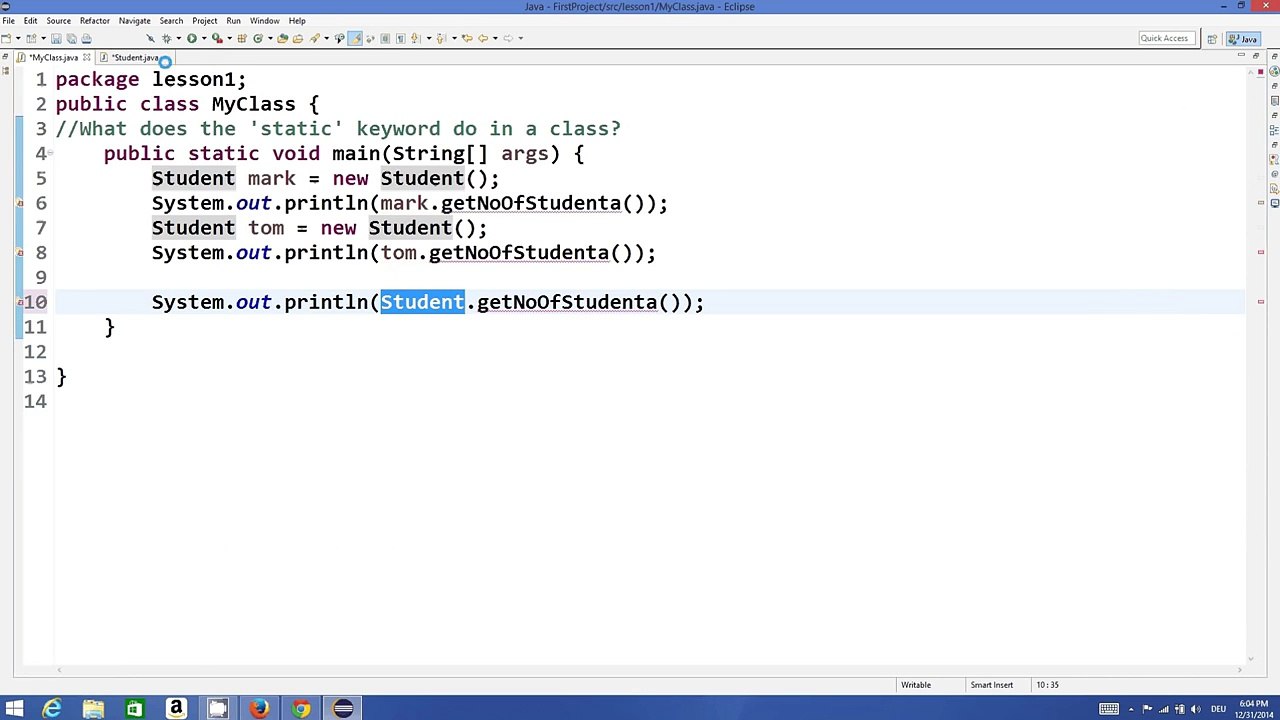This screenshot has height=720, width=1280.
Task: Click the Open Type icon
Action: pyautogui.click(x=282, y=38)
